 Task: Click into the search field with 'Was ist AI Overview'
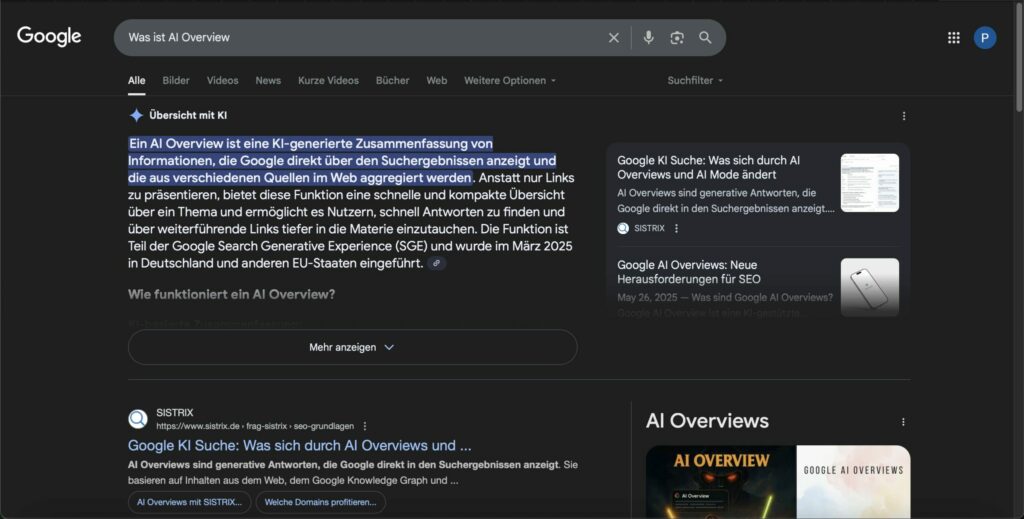(360, 38)
